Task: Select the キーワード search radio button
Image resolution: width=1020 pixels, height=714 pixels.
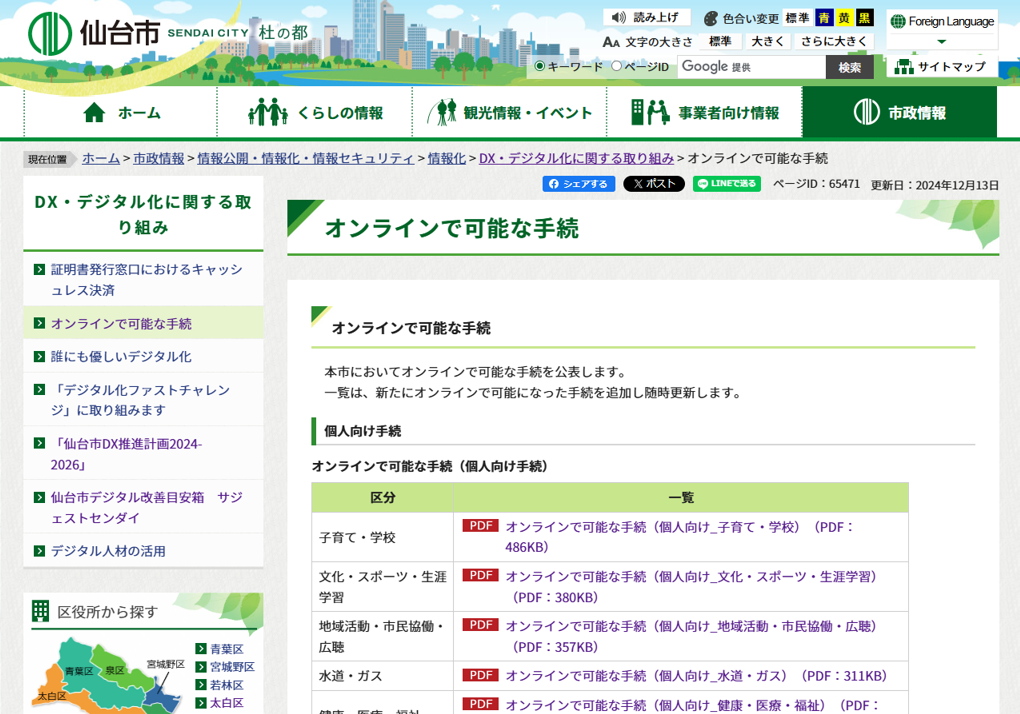Action: pos(540,67)
